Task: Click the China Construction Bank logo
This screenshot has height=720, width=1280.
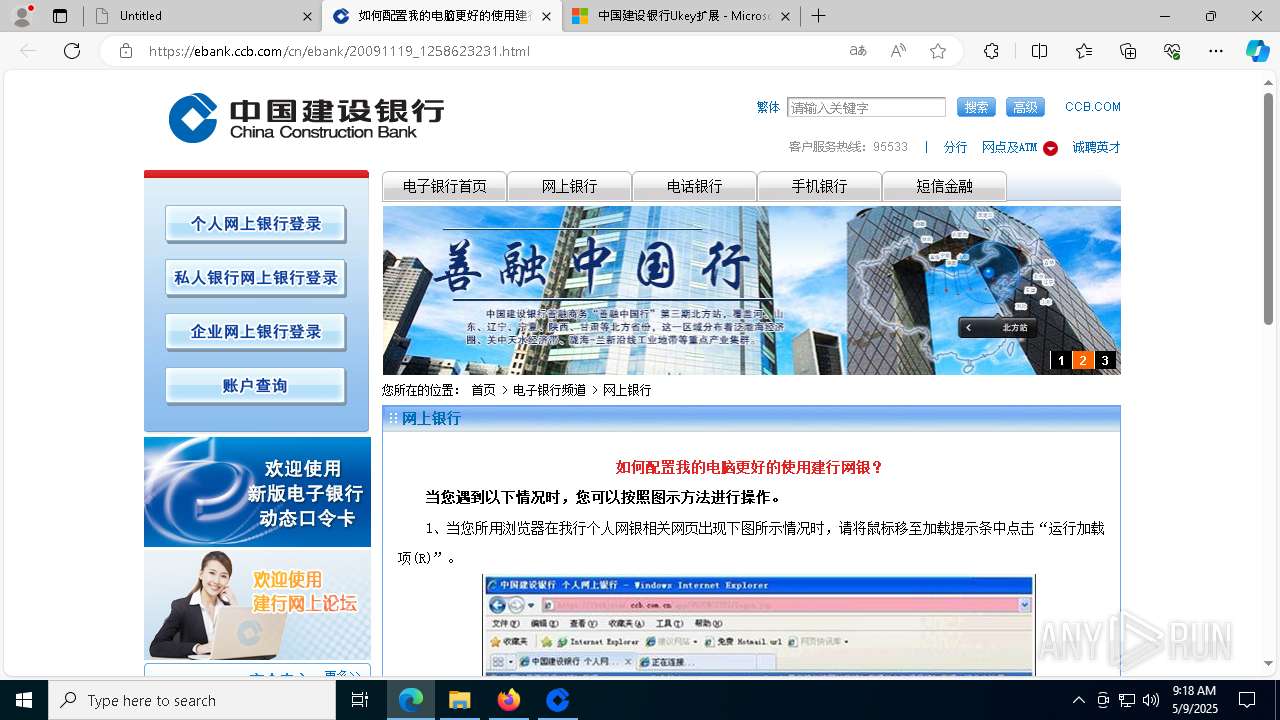Action: click(306, 118)
